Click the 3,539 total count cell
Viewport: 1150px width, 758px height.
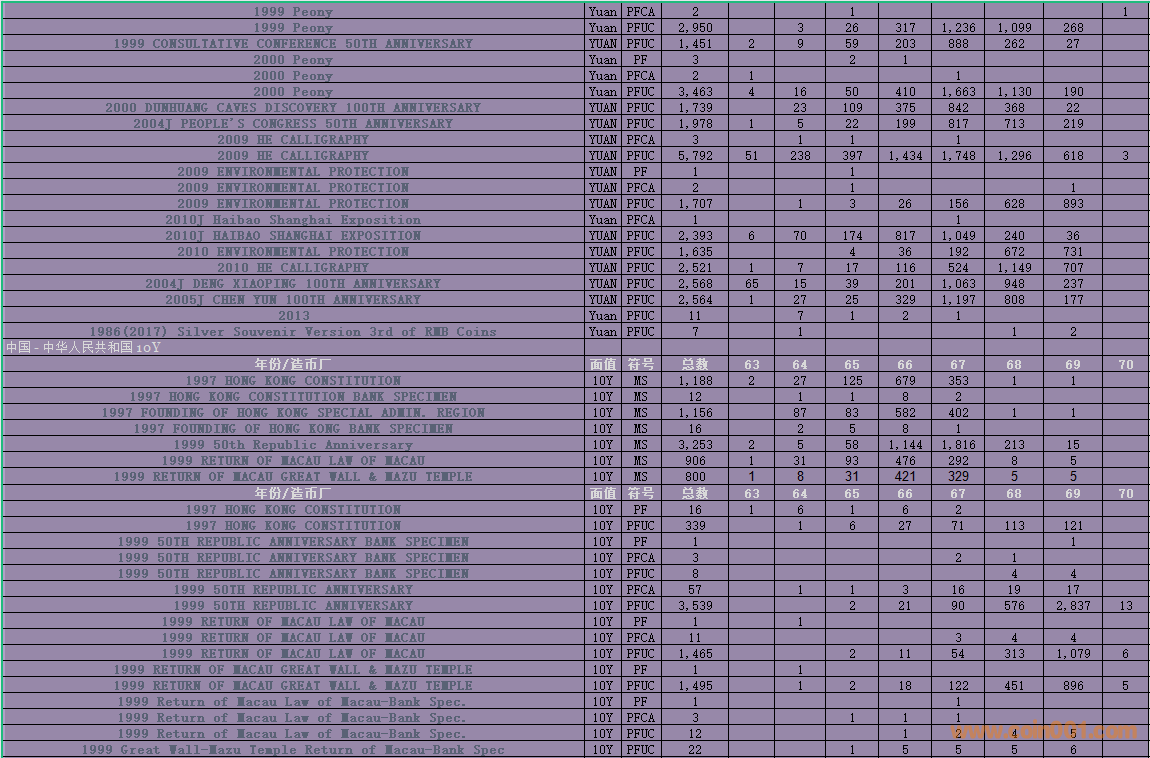click(694, 606)
